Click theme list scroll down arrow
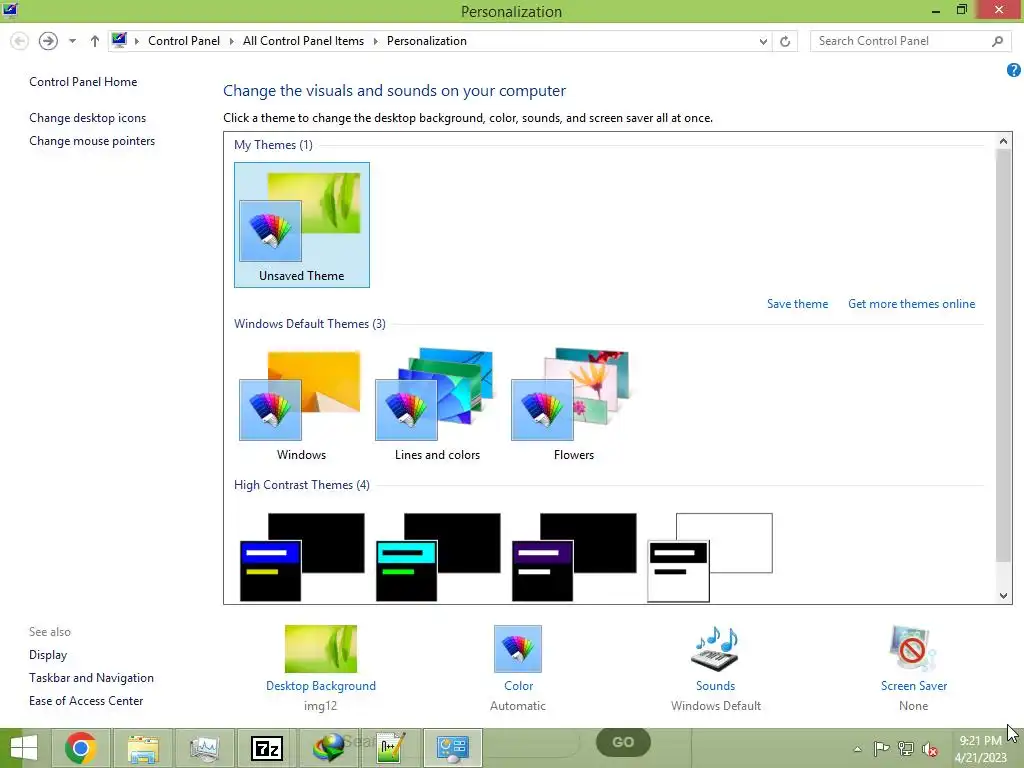1024x768 pixels. coord(1003,596)
